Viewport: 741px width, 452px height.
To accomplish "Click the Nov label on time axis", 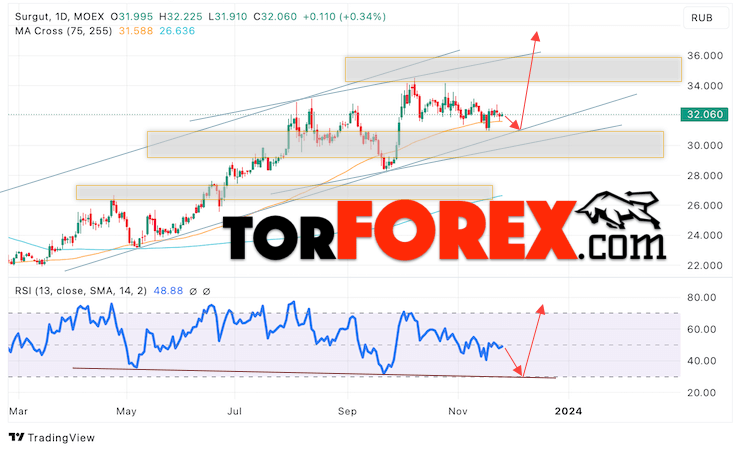I will pyautogui.click(x=457, y=411).
